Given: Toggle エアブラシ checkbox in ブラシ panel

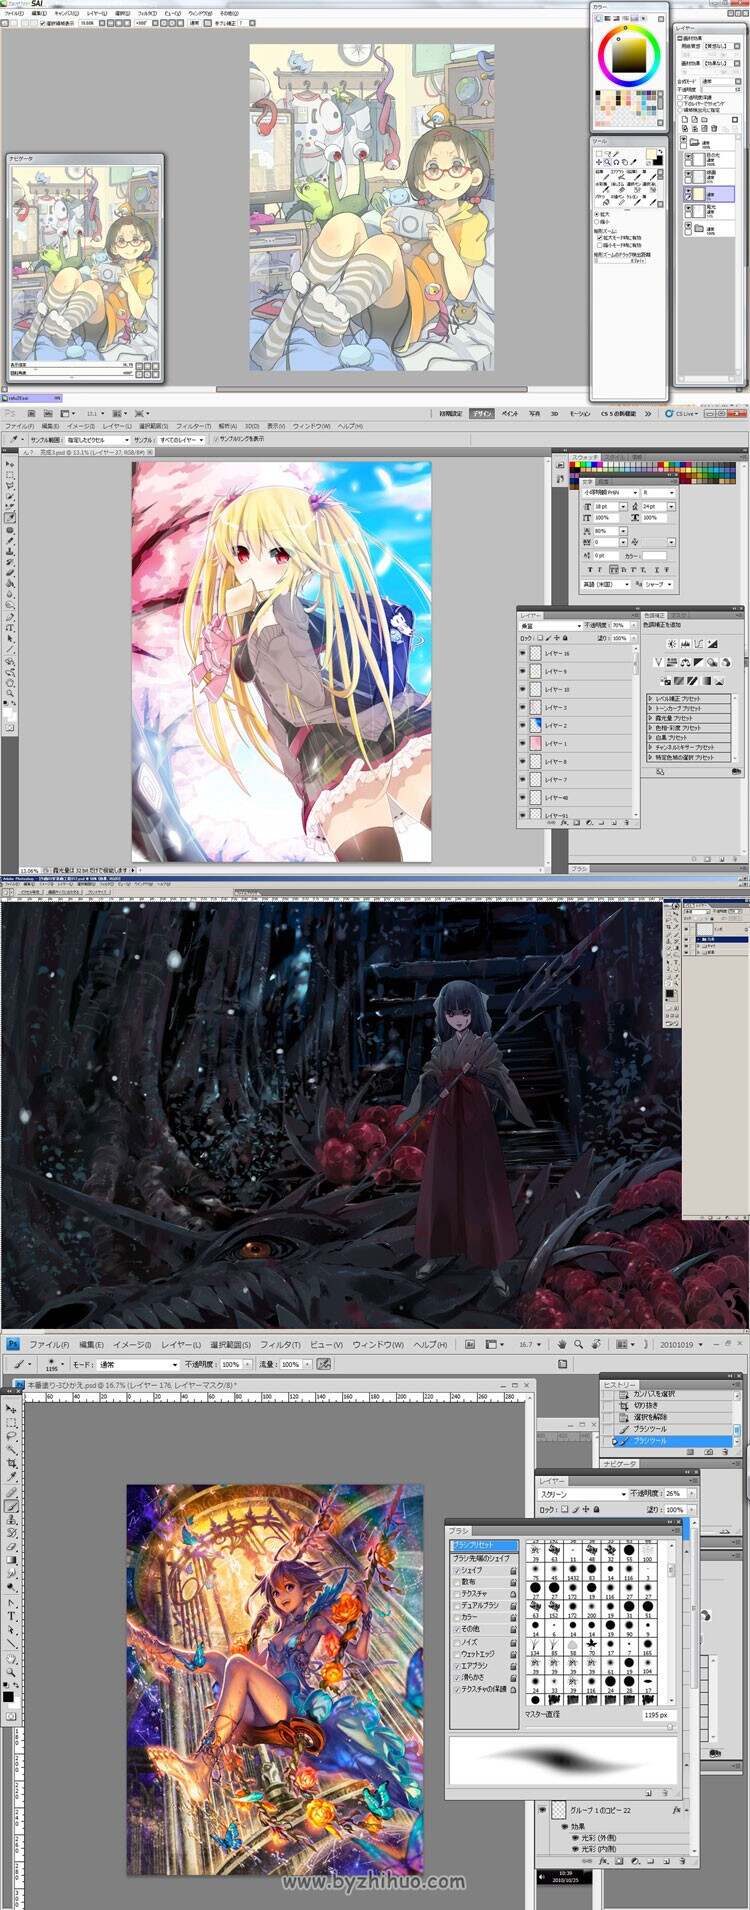Looking at the screenshot, I should click(x=457, y=1665).
